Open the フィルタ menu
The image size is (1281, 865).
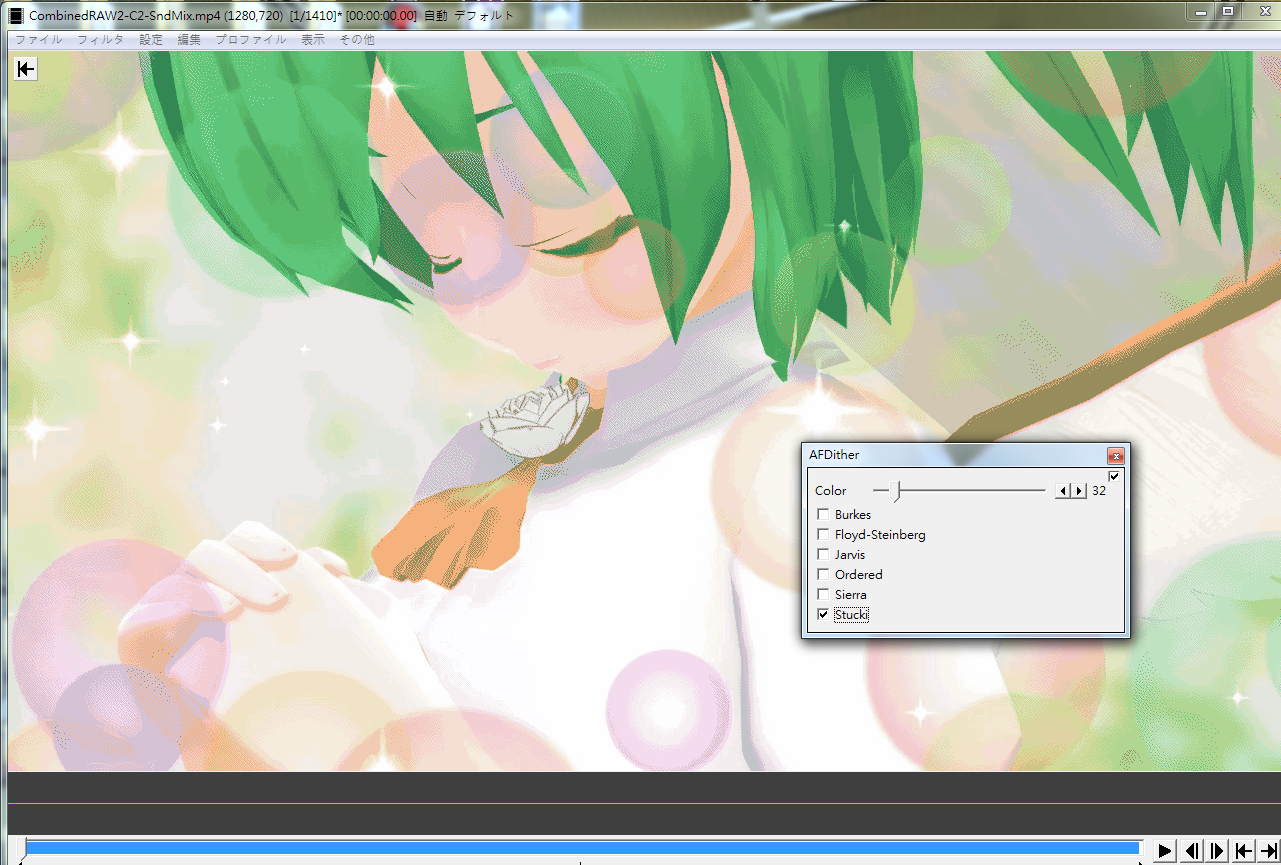(100, 39)
